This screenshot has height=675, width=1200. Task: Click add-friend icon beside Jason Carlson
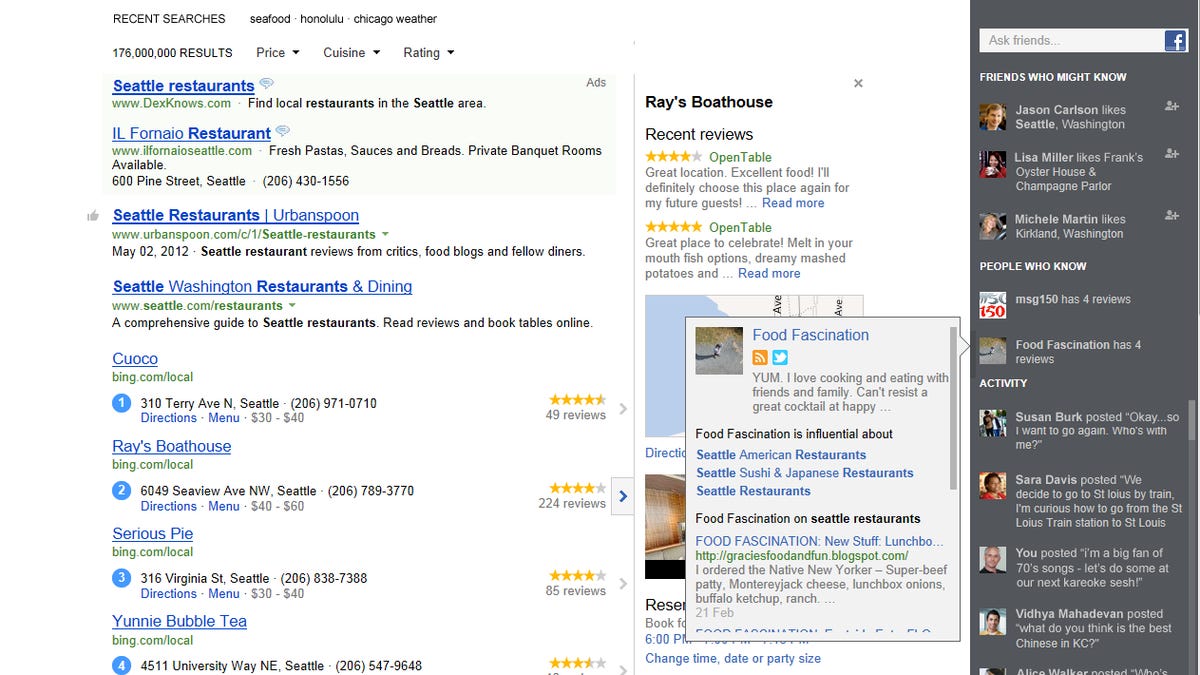point(1172,106)
